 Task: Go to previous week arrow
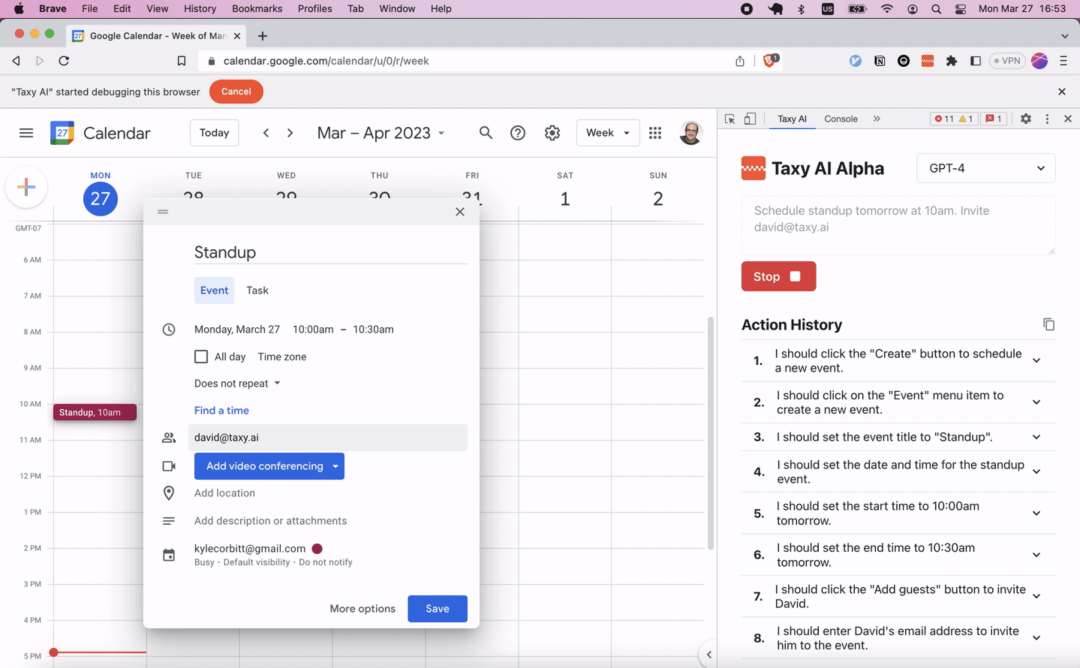266,133
